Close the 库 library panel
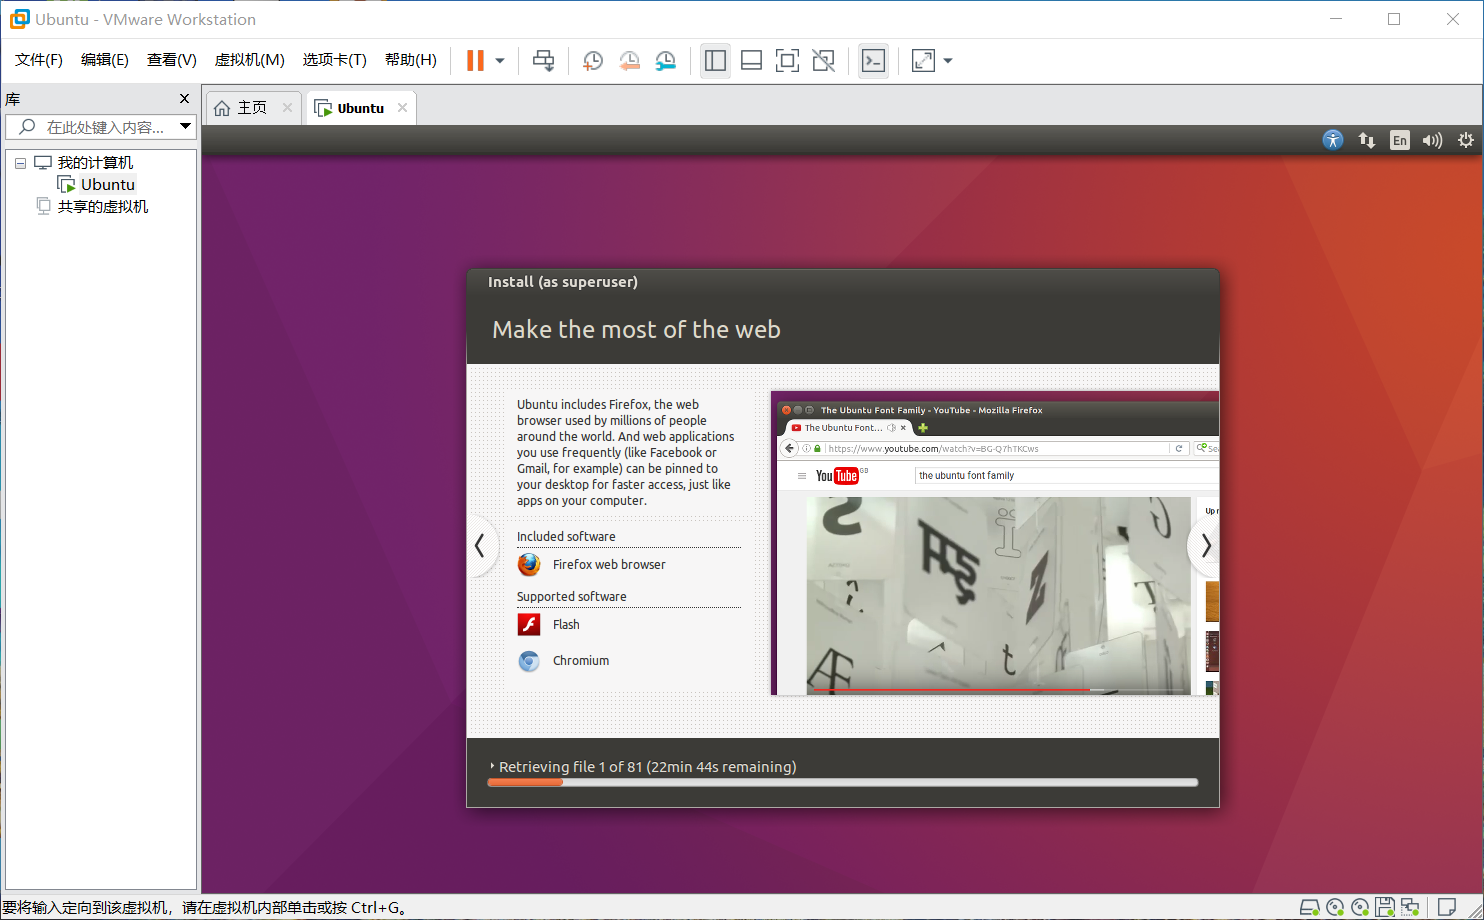The height and width of the screenshot is (920, 1484). (x=184, y=99)
